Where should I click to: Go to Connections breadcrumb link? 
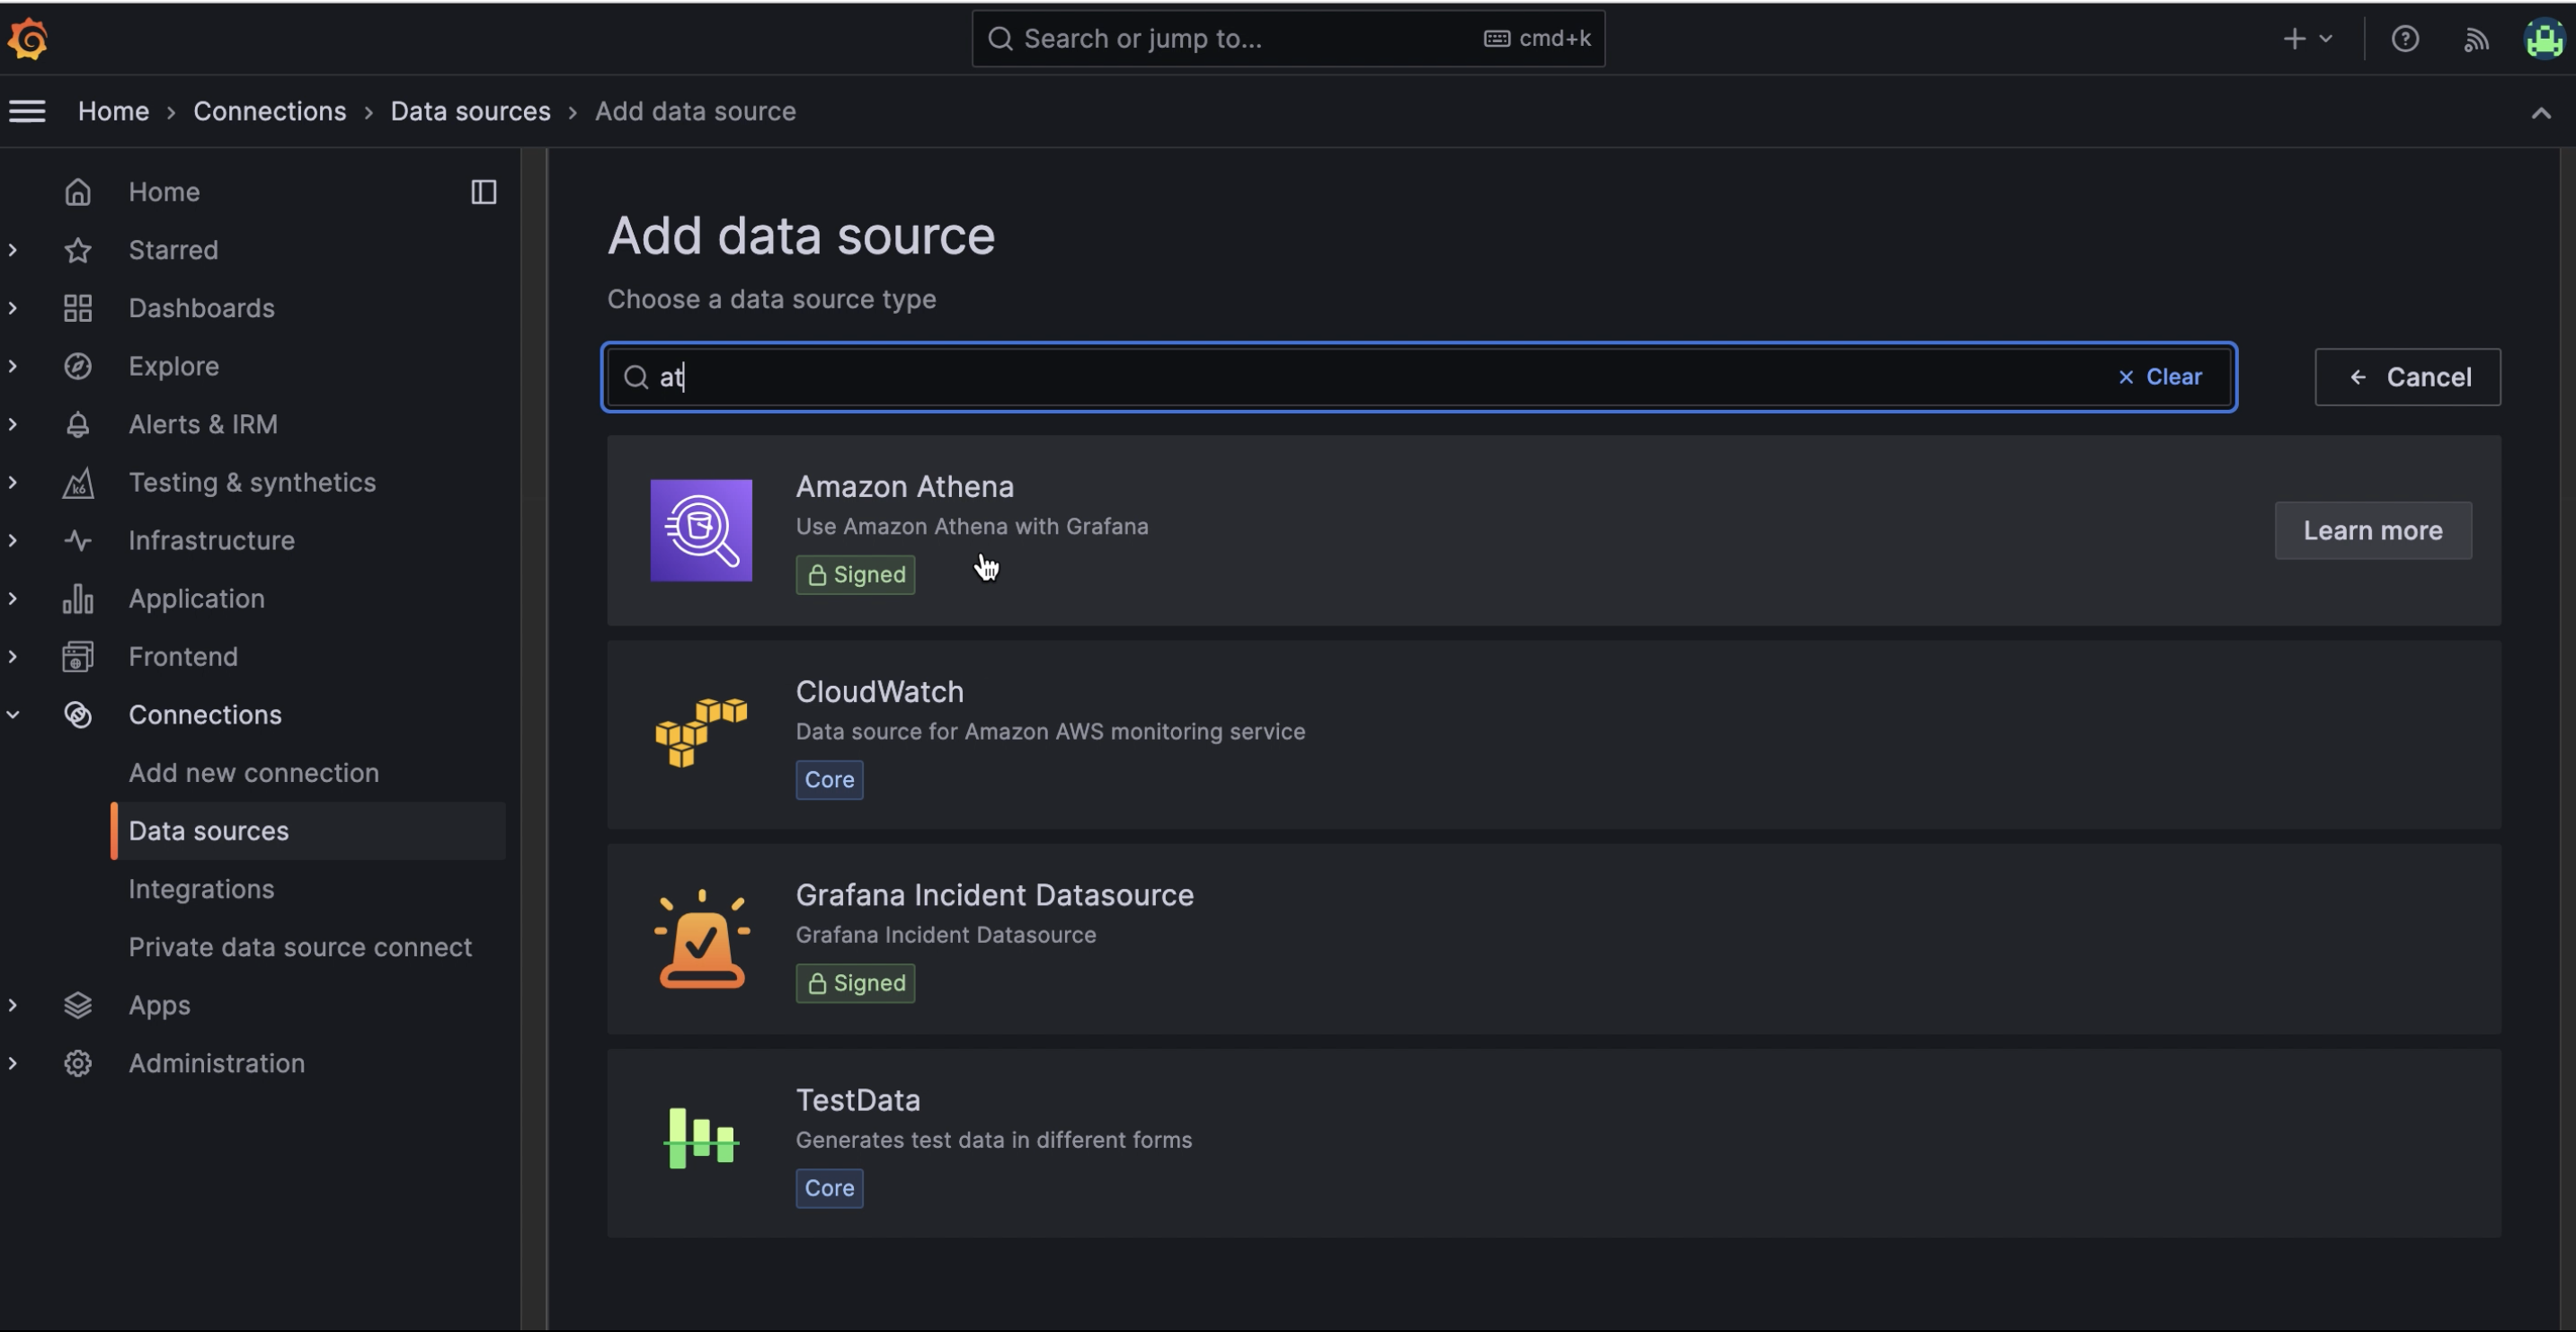269,111
